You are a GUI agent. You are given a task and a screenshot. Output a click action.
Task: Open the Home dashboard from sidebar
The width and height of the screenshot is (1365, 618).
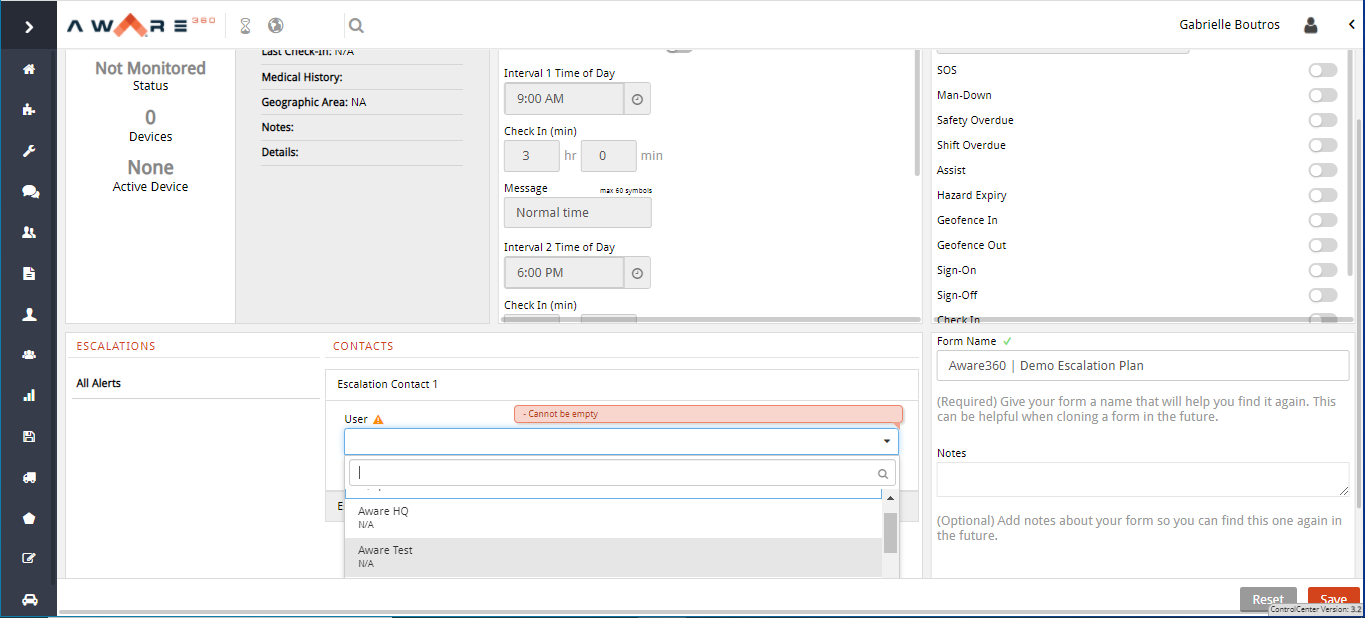[28, 68]
